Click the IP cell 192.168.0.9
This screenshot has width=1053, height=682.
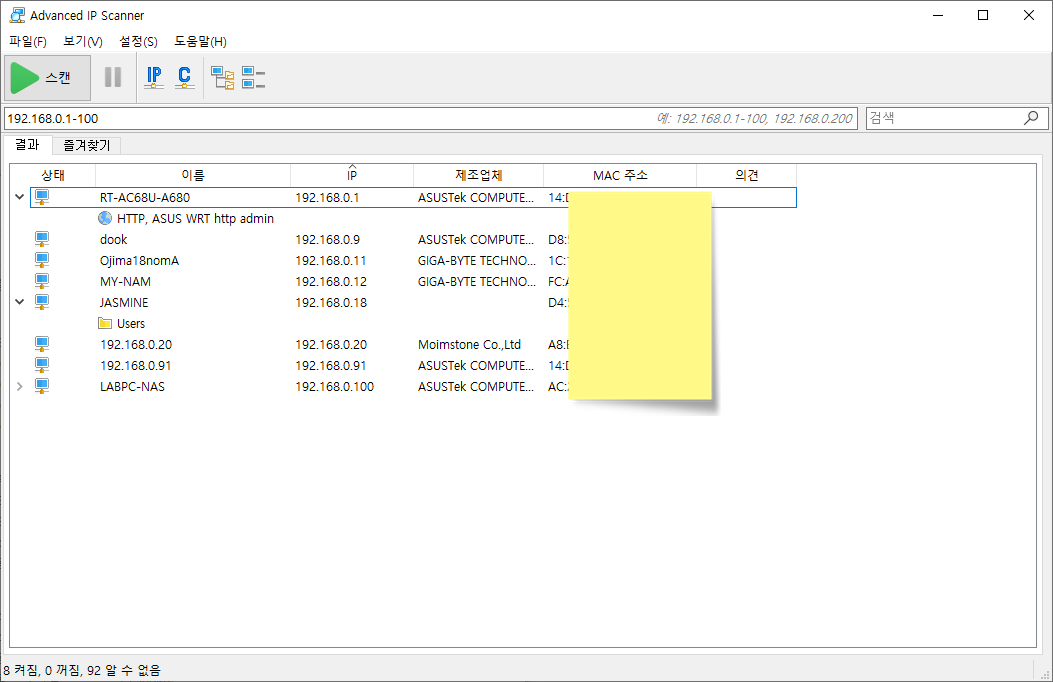pyautogui.click(x=327, y=240)
